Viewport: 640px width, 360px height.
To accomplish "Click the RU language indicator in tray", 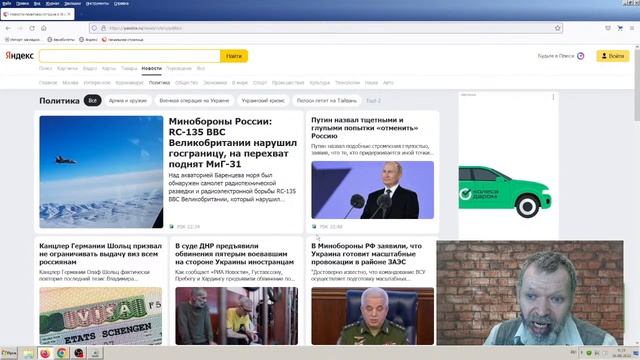I will point(573,353).
